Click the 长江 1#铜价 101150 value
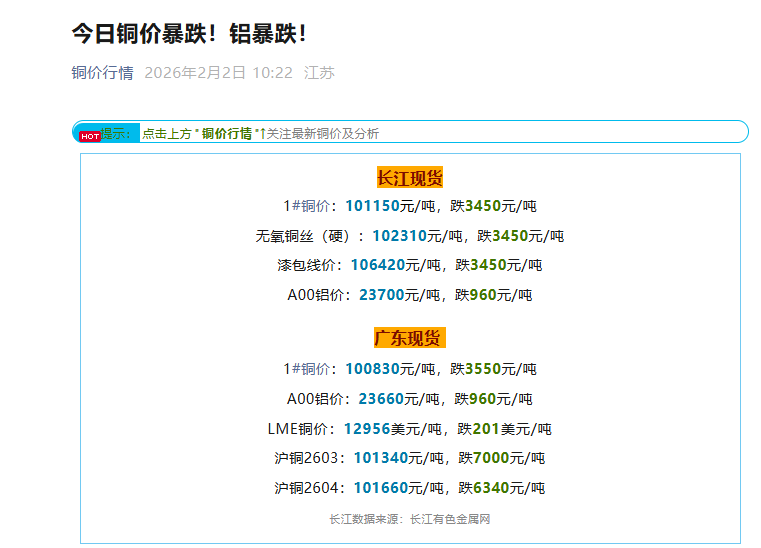This screenshot has width=761, height=548. [372, 206]
